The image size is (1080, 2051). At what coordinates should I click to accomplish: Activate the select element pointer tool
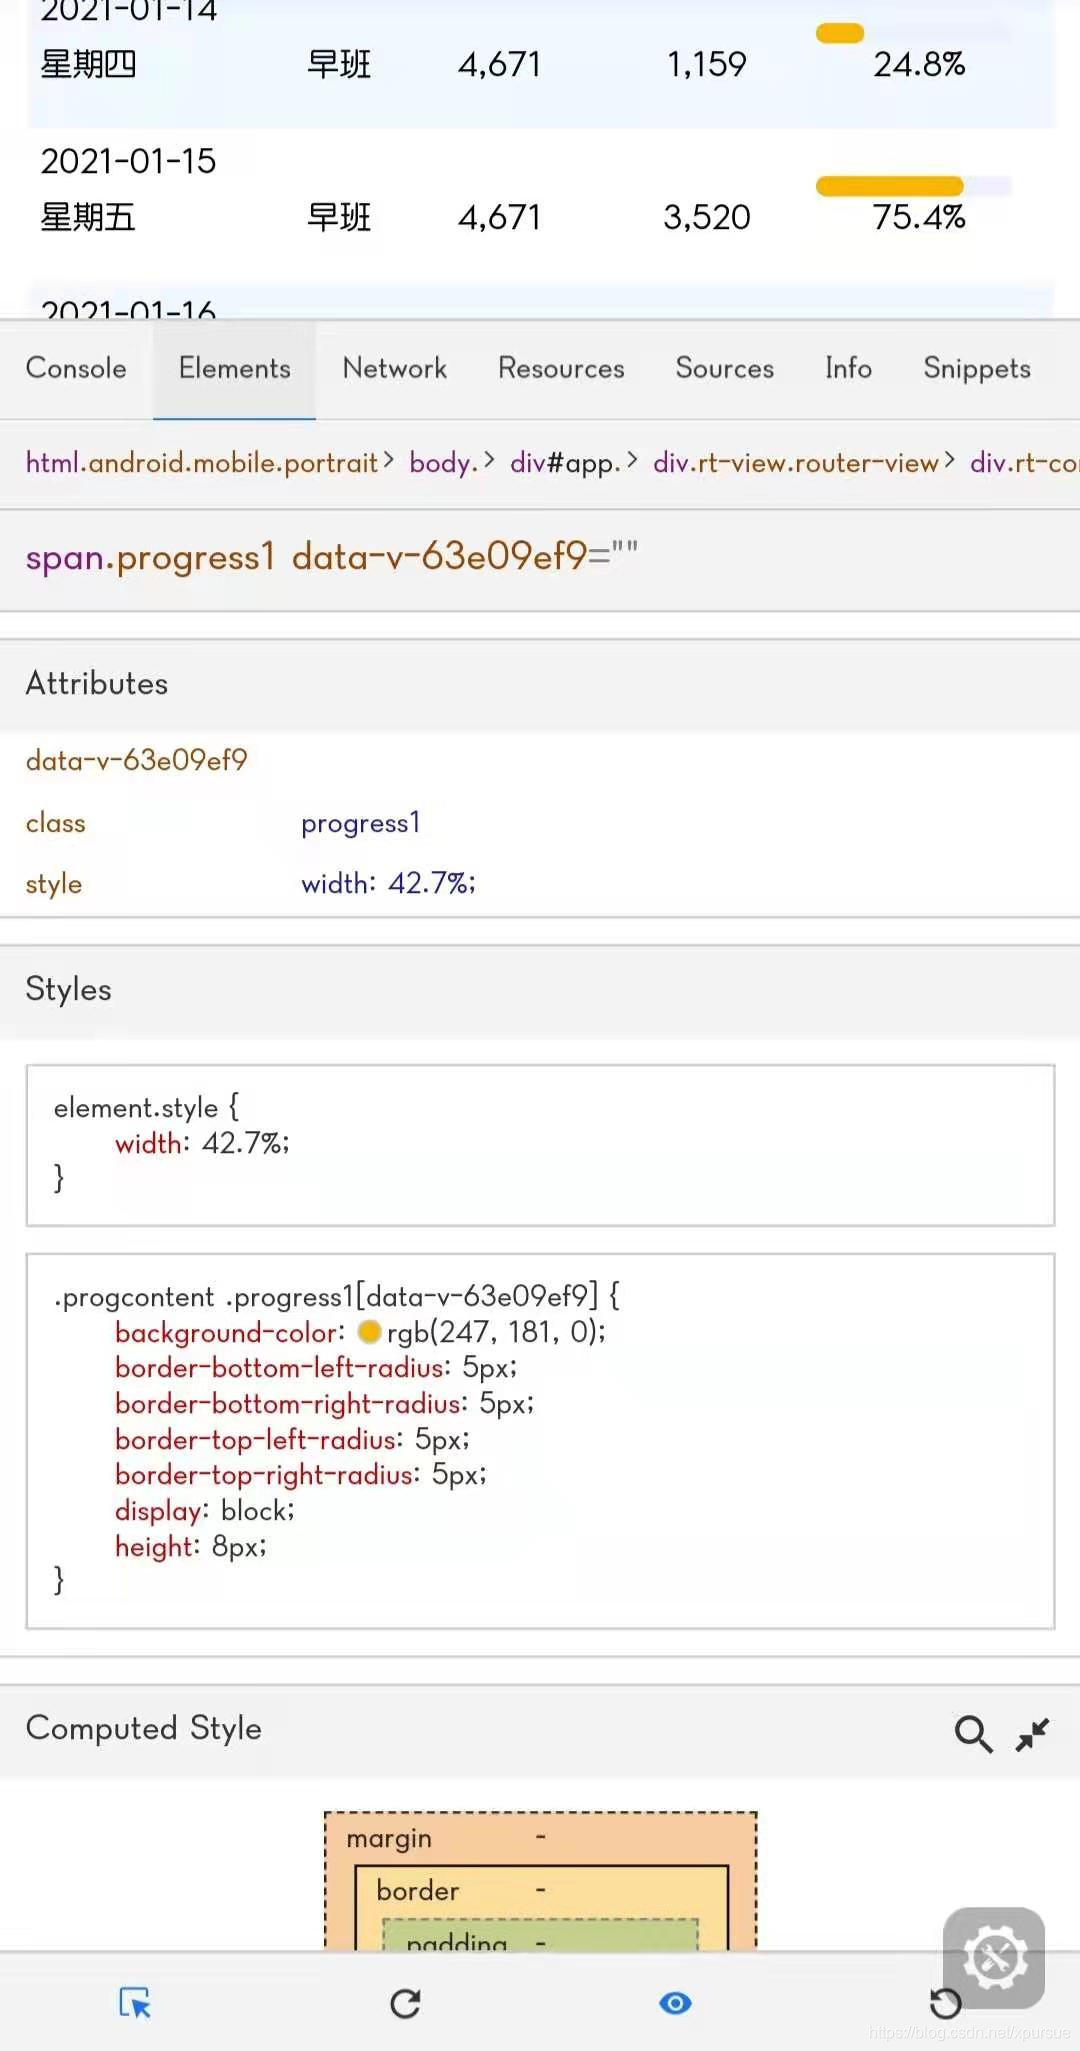[x=135, y=2003]
